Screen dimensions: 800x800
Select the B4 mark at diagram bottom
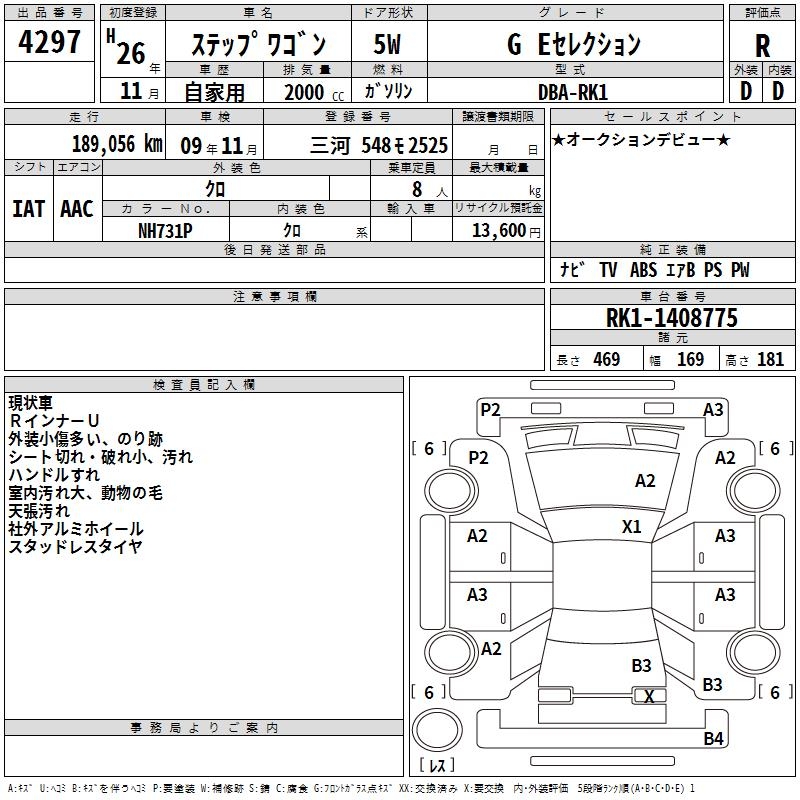pyautogui.click(x=712, y=739)
